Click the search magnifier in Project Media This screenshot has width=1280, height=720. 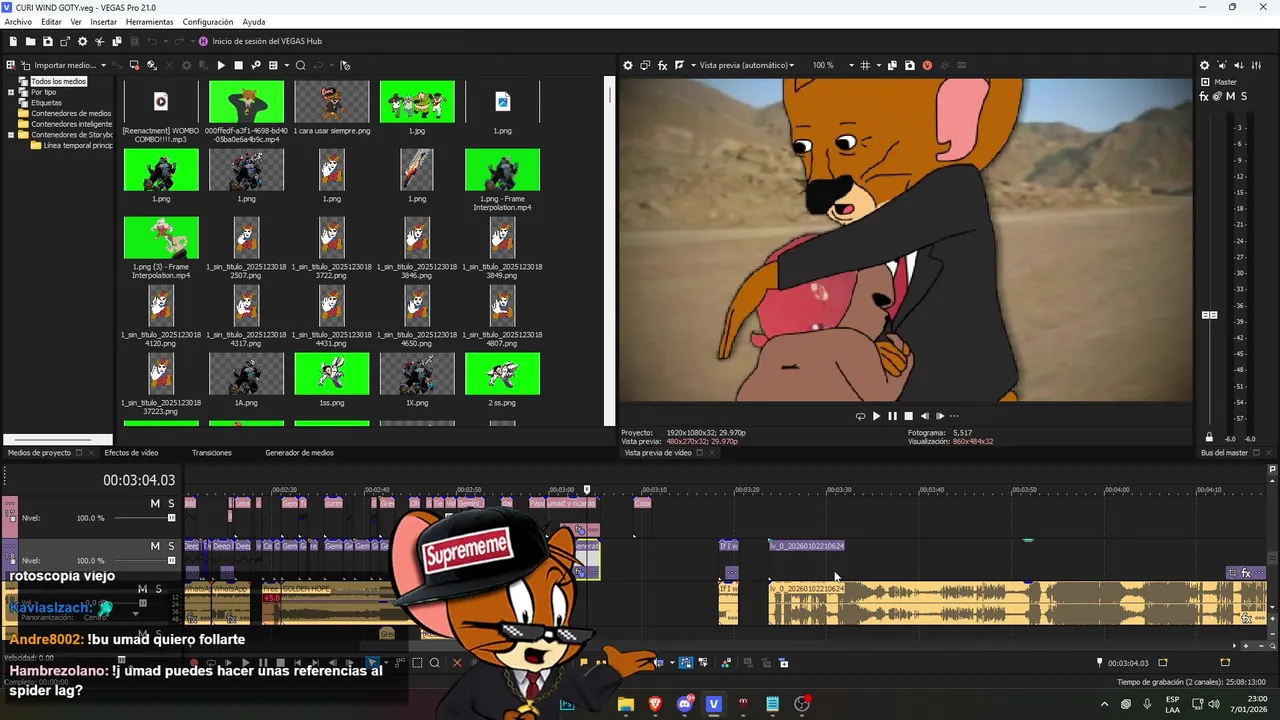point(300,65)
